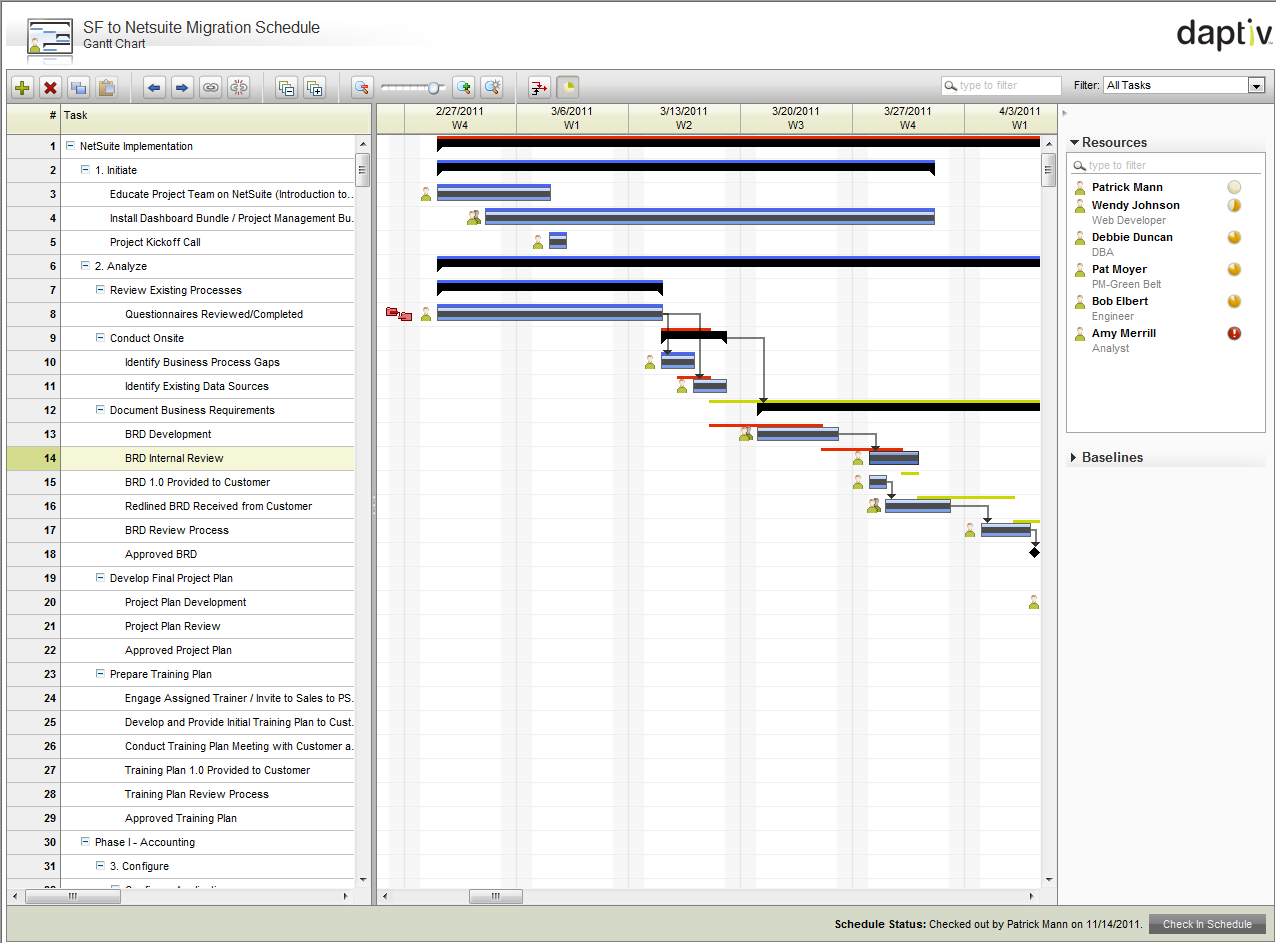Select Pat Moyer in Resources list

(1120, 269)
